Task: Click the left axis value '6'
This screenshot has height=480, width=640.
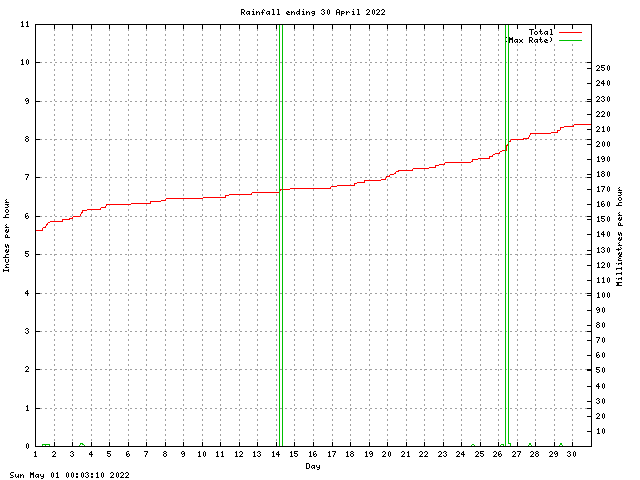Action: (27, 216)
